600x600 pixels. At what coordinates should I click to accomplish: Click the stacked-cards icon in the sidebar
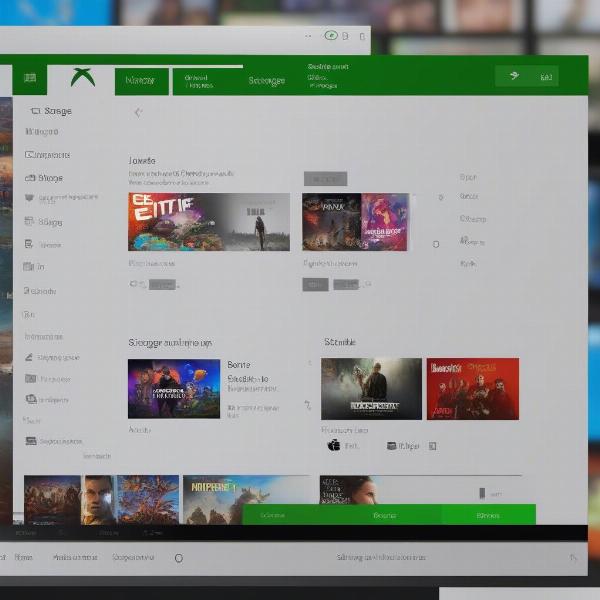[x=31, y=399]
